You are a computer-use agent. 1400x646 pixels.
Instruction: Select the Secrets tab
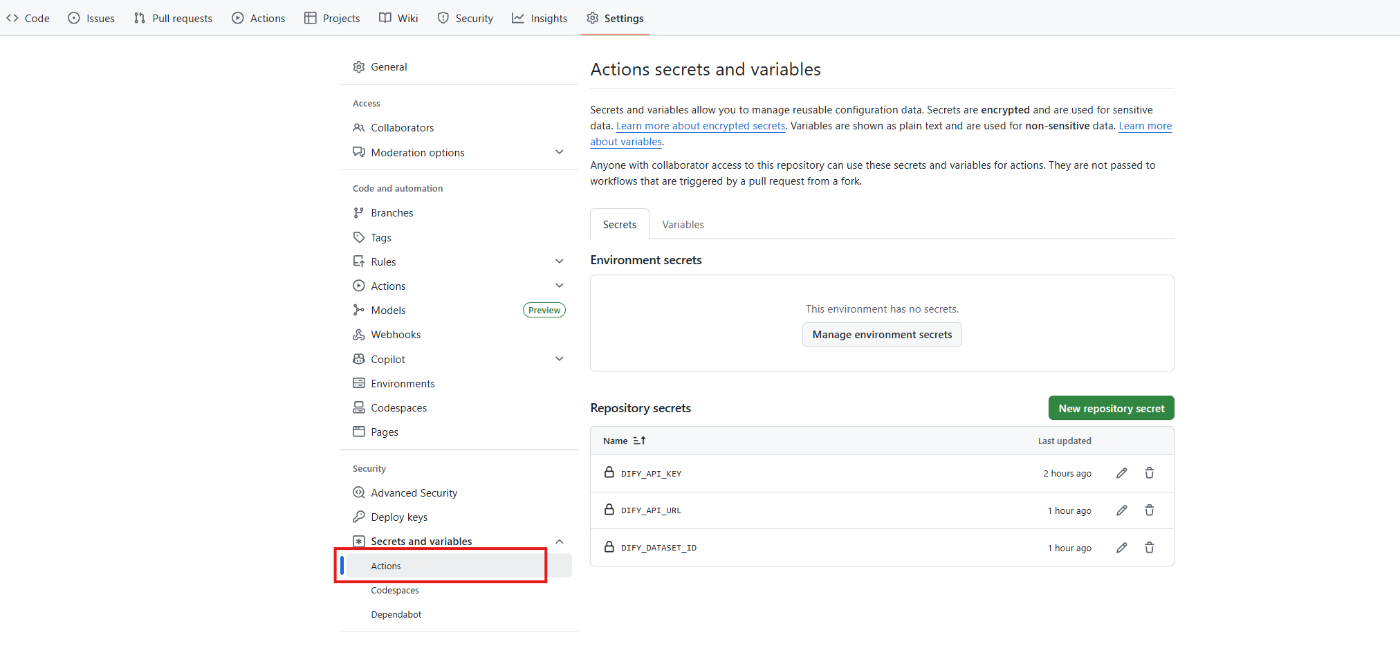click(x=620, y=225)
